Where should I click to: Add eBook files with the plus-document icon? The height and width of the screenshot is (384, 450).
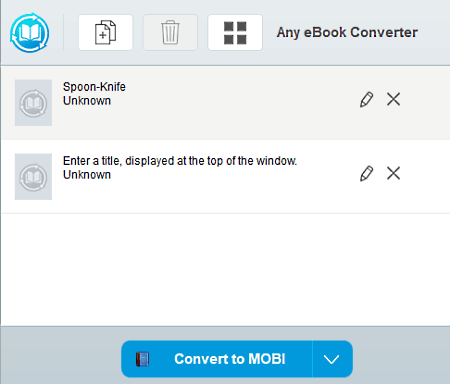coord(105,33)
